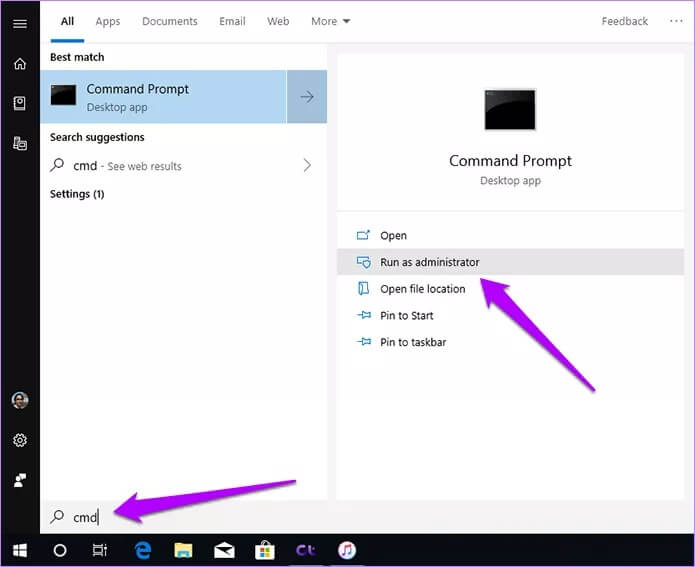The height and width of the screenshot is (567, 695).
Task: Click the Cortana circle on taskbar
Action: pyautogui.click(x=60, y=550)
